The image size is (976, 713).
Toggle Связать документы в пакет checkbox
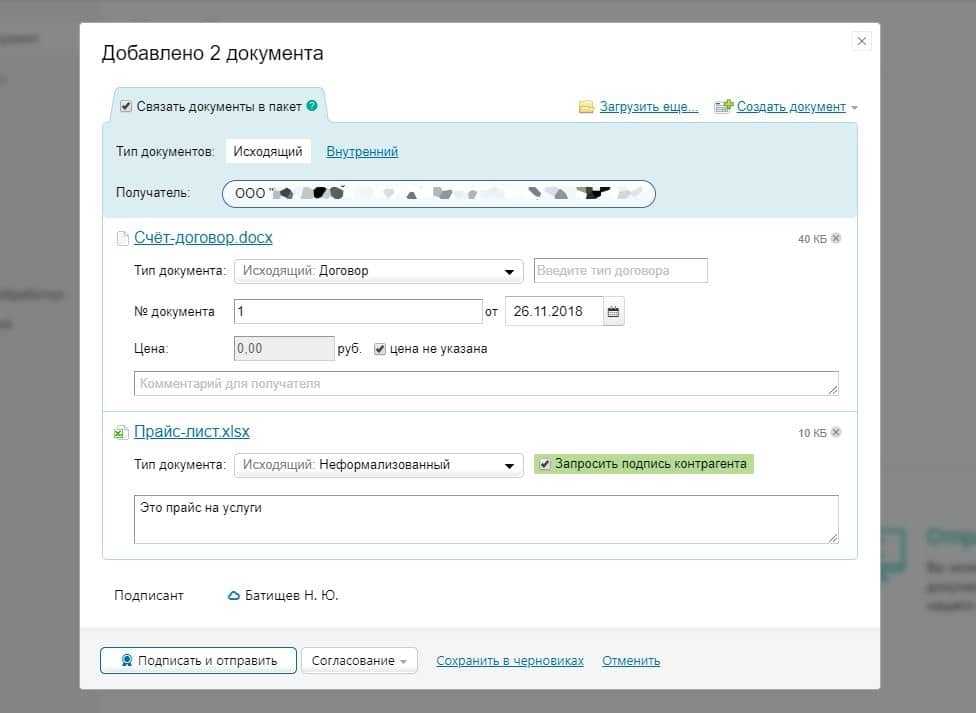[x=126, y=106]
